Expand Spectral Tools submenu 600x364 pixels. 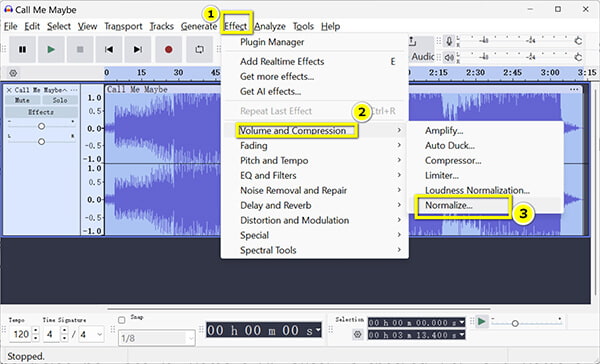pos(315,250)
